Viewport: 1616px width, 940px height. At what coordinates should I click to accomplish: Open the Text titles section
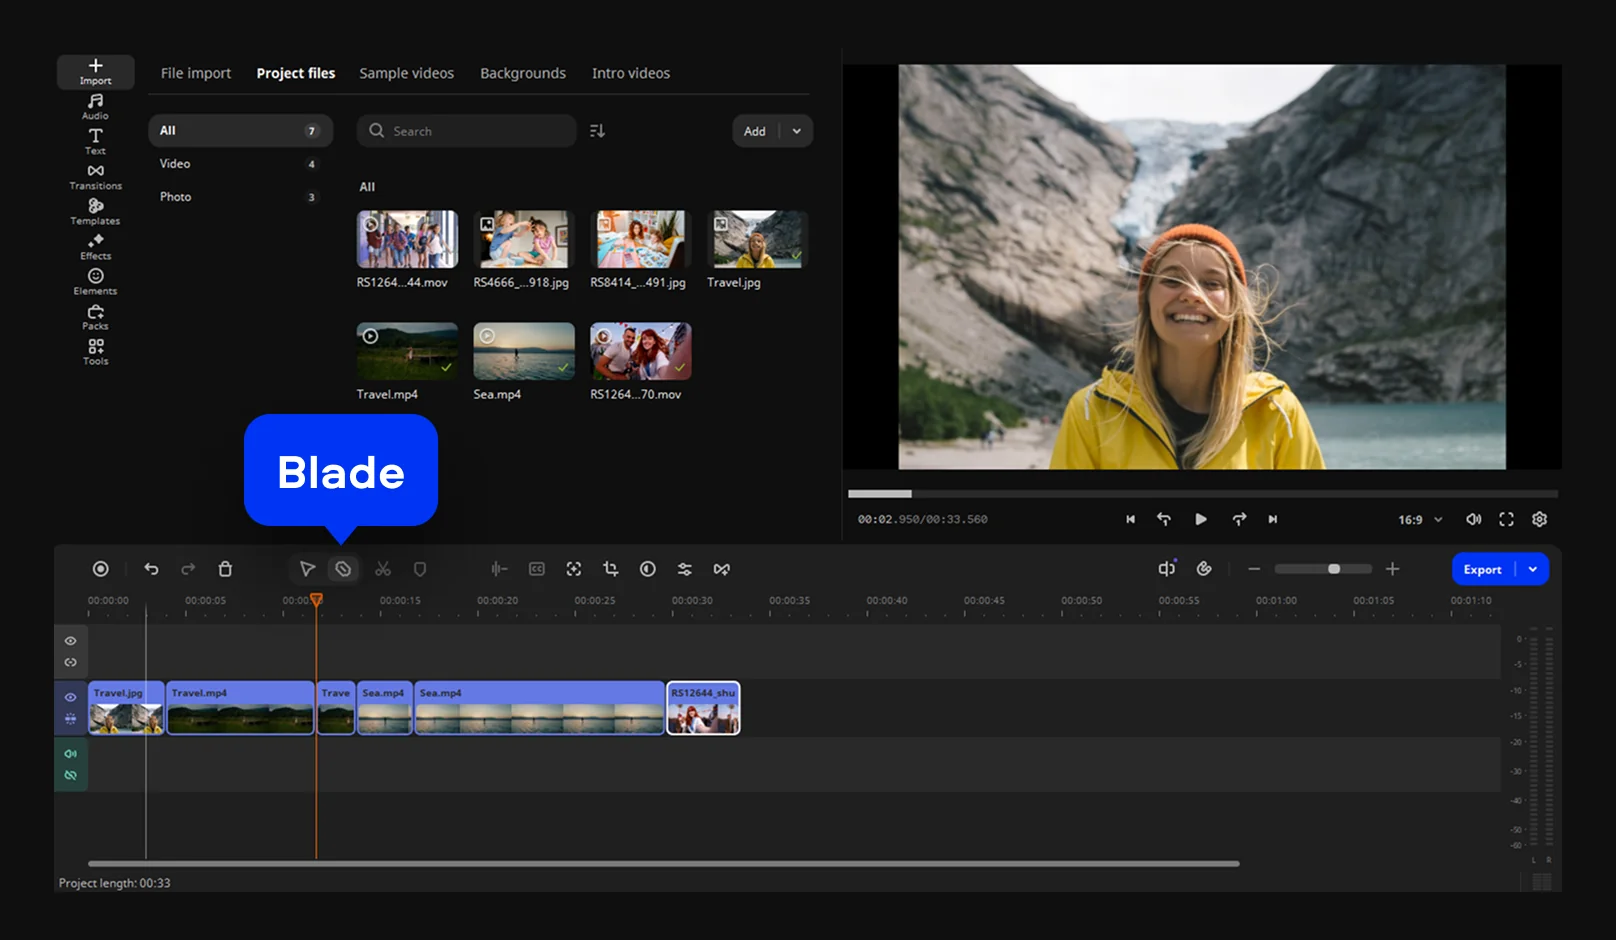(x=95, y=141)
